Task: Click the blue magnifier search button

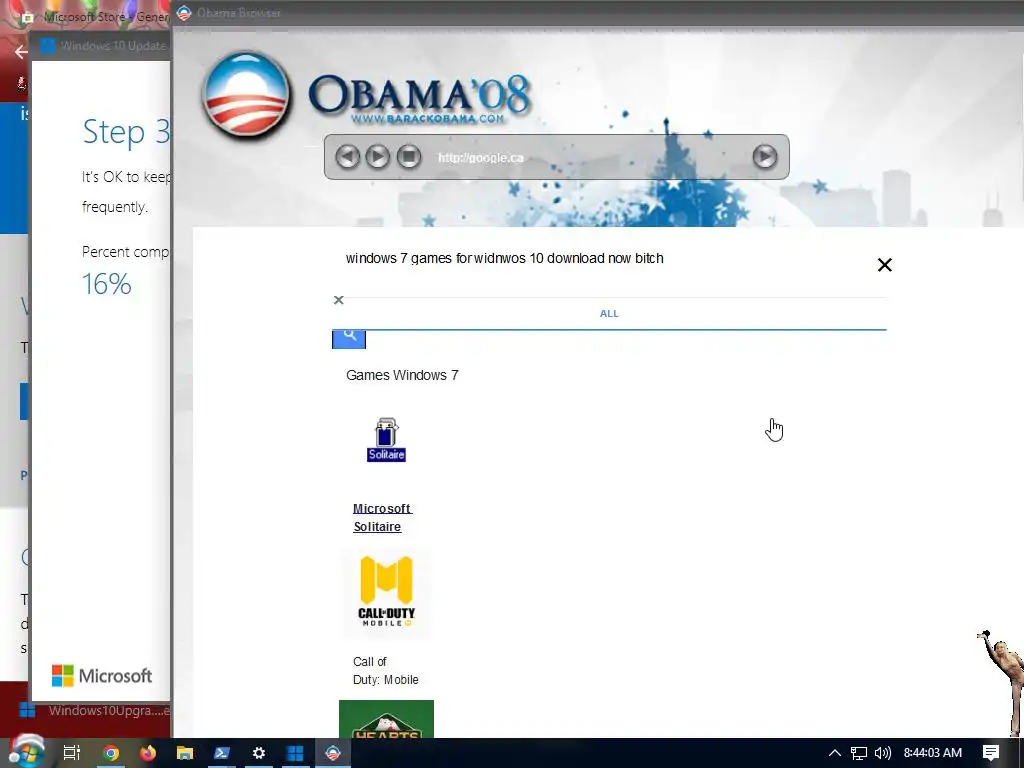Action: click(349, 338)
